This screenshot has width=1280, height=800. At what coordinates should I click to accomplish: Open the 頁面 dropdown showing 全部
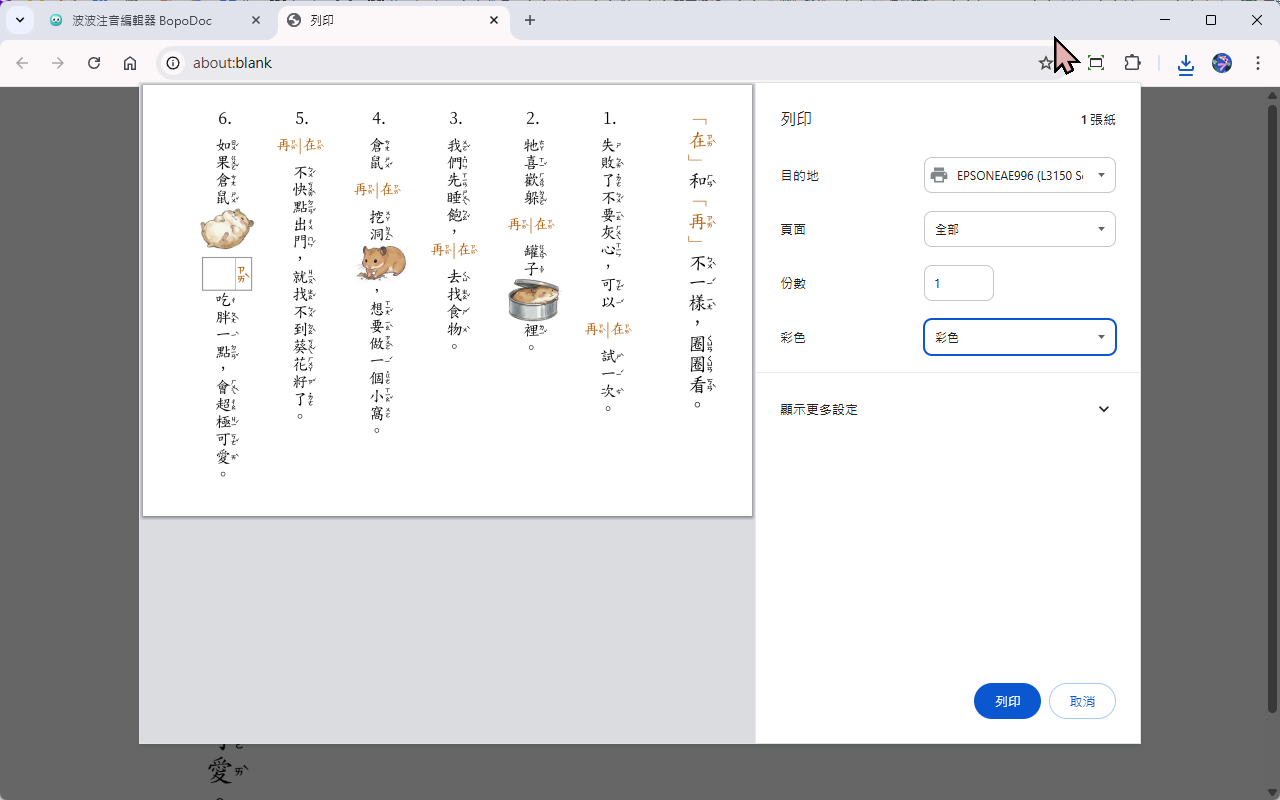coord(1019,228)
